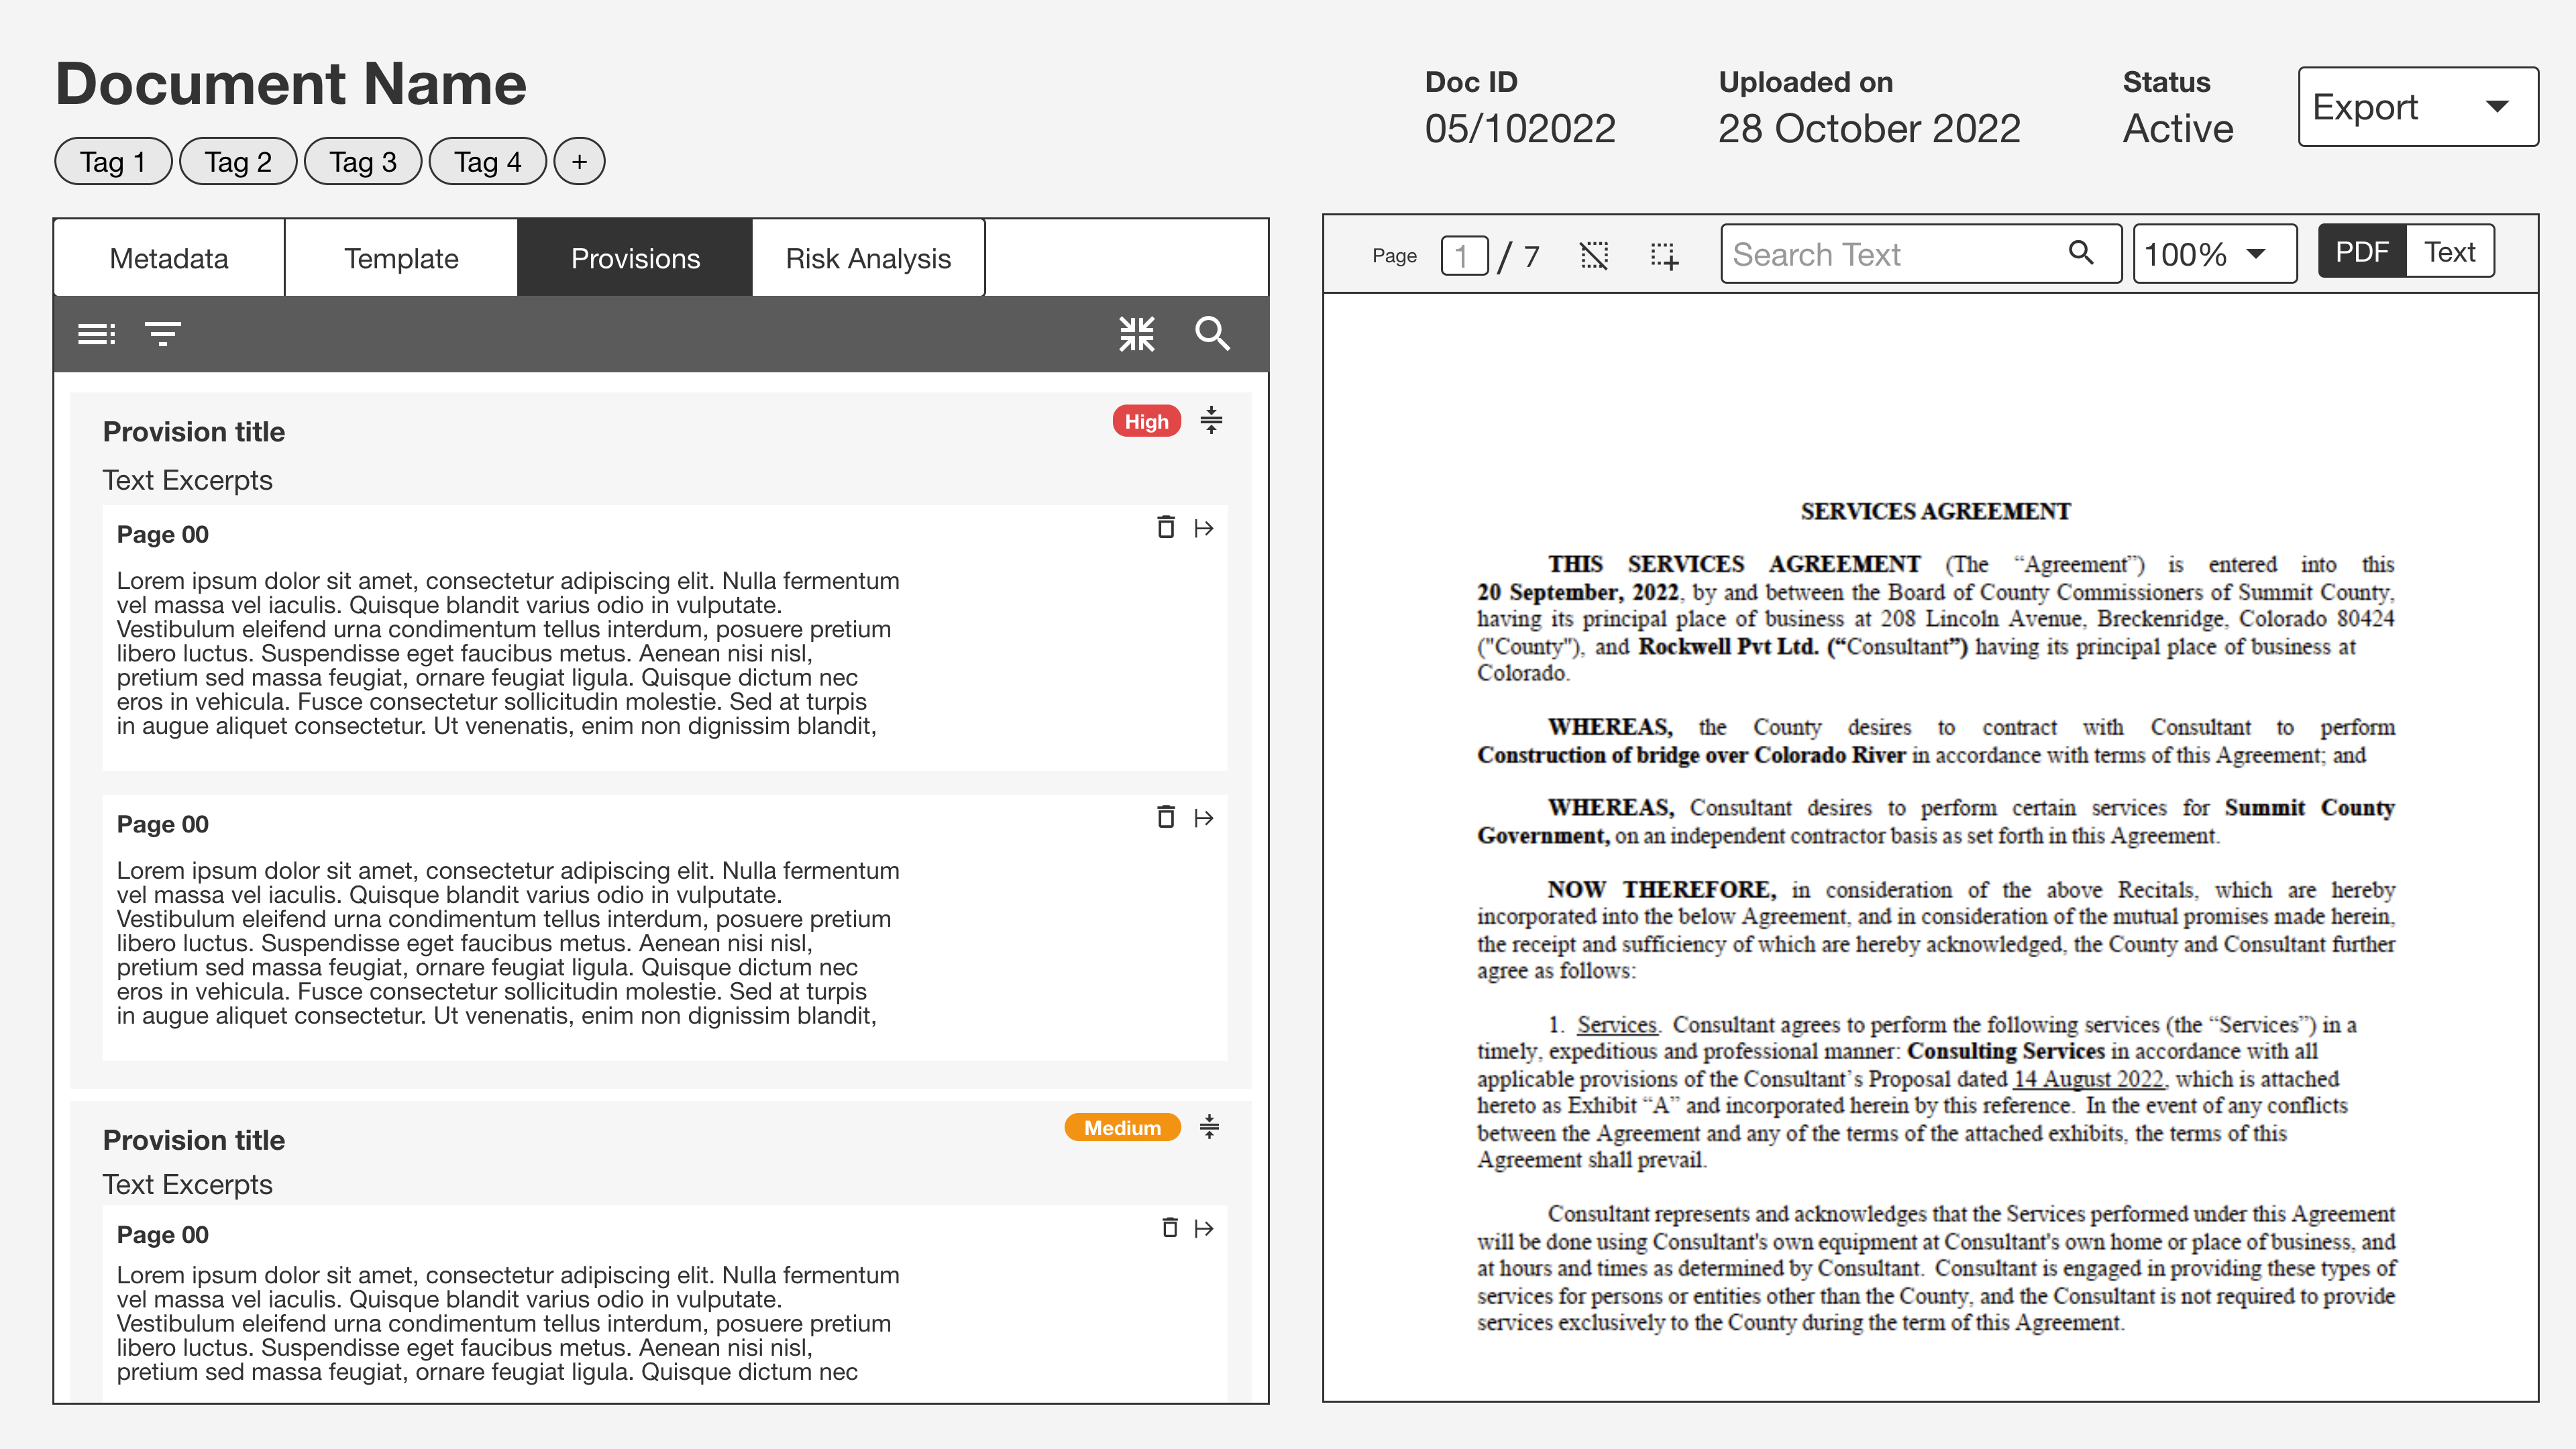The width and height of the screenshot is (2576, 1449).
Task: Switch to the Risk Analysis tab
Action: pyautogui.click(x=867, y=258)
